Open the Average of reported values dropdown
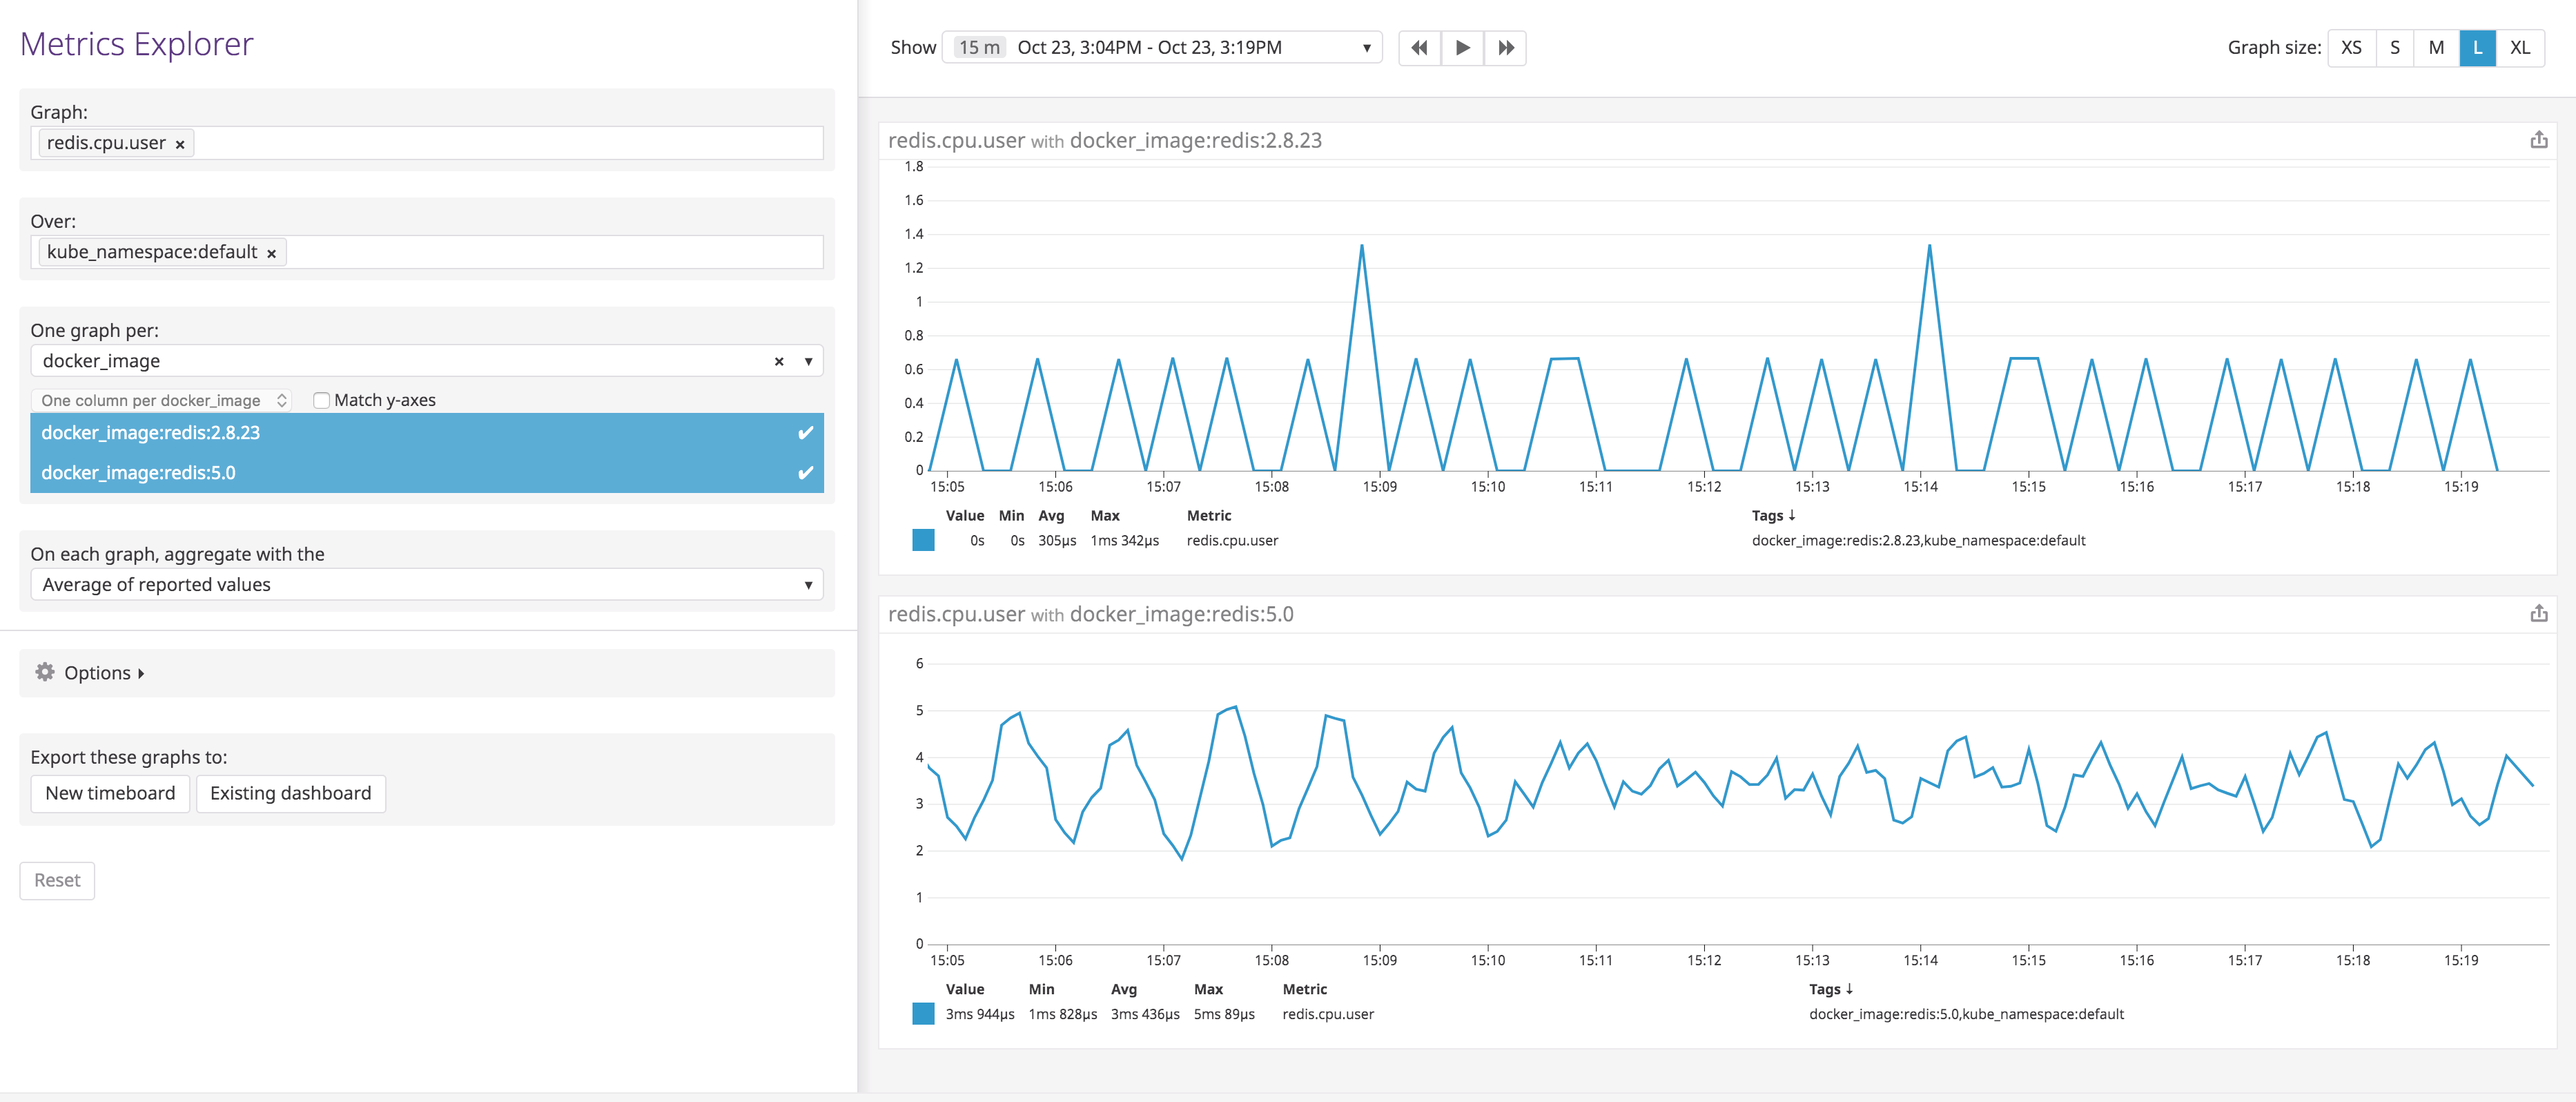The height and width of the screenshot is (1102, 2576). (x=810, y=584)
